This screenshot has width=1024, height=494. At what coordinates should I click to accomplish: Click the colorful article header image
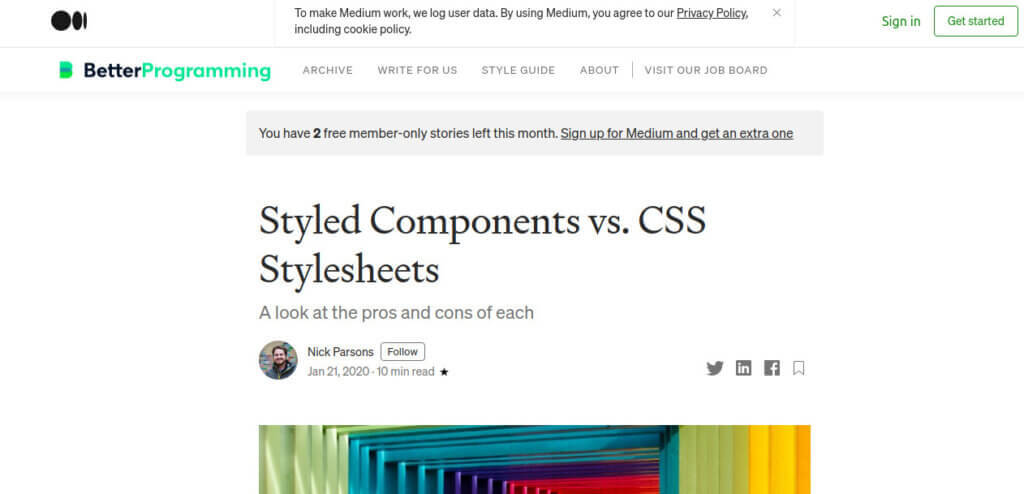click(534, 459)
